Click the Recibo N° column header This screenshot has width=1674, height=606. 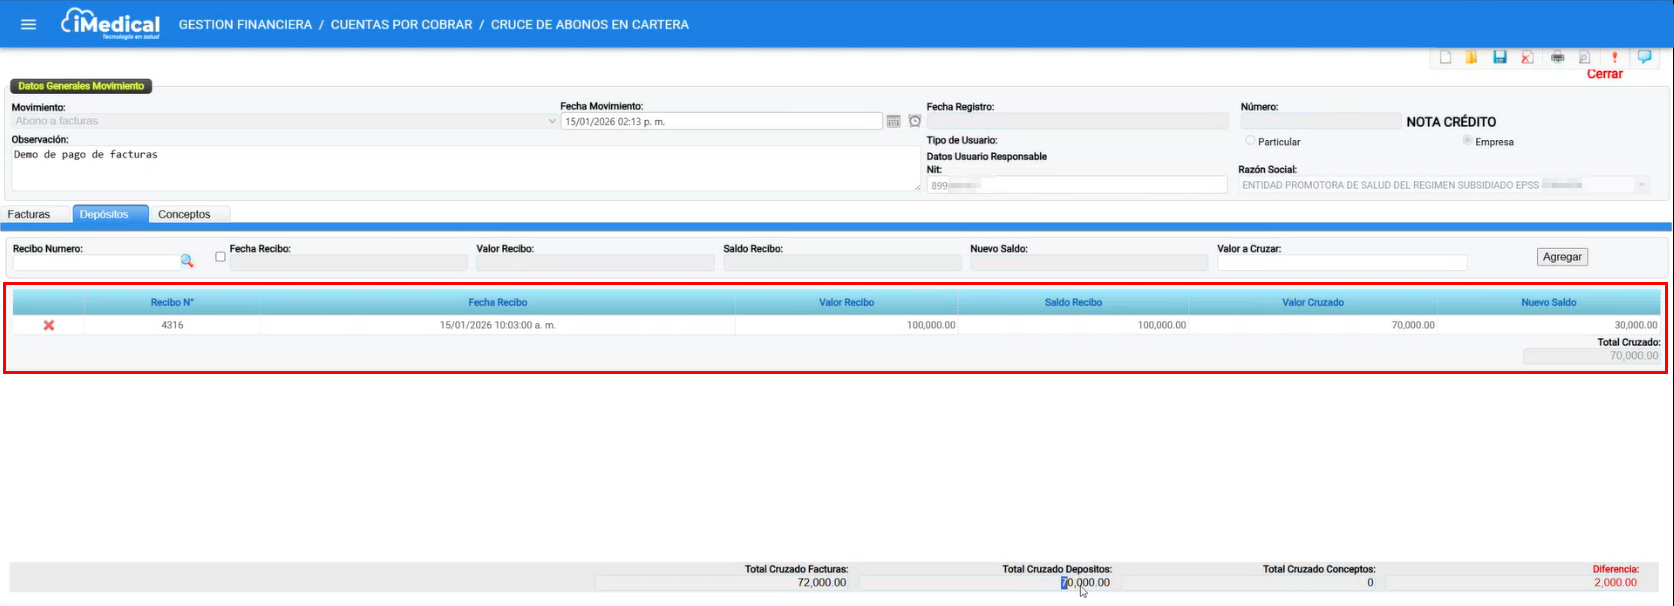172,302
